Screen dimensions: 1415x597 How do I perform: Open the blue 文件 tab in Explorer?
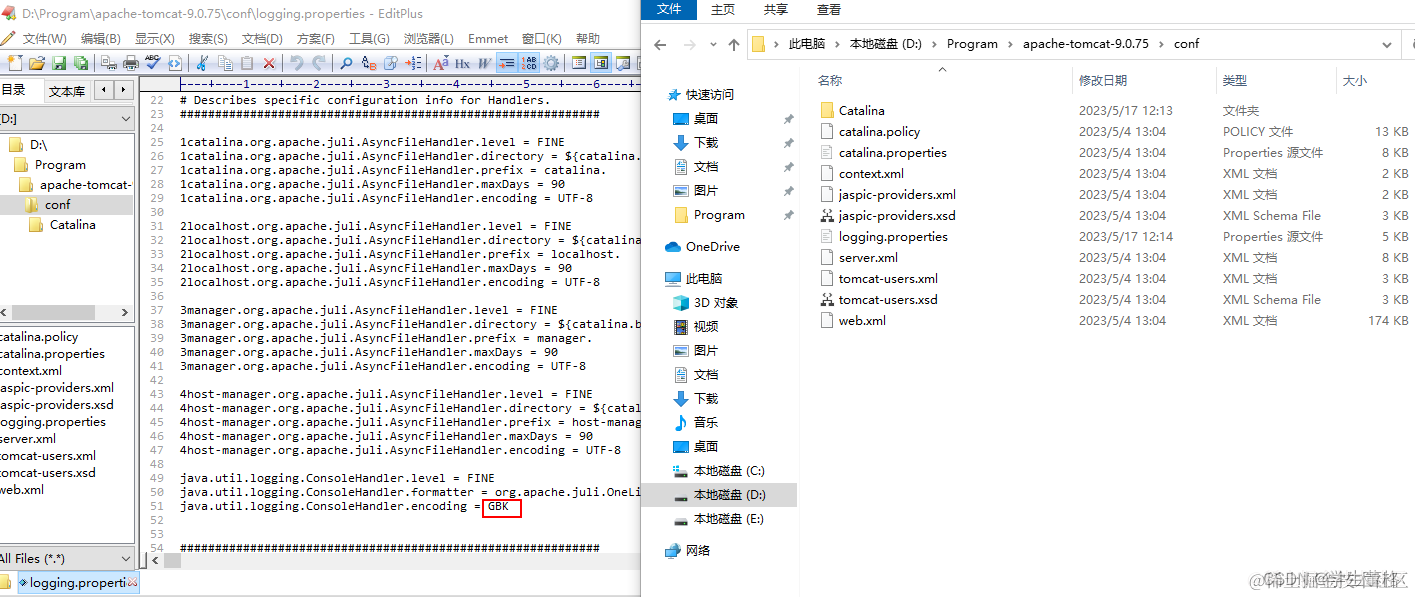coord(669,9)
